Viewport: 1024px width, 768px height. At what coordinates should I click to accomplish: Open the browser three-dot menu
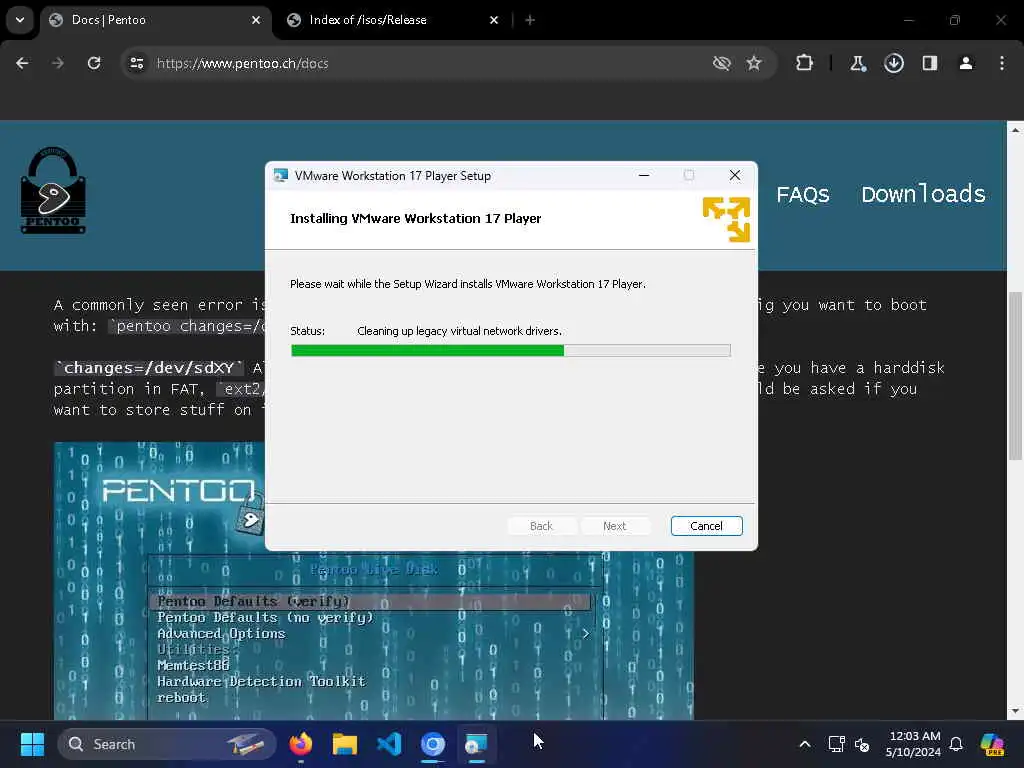1002,63
